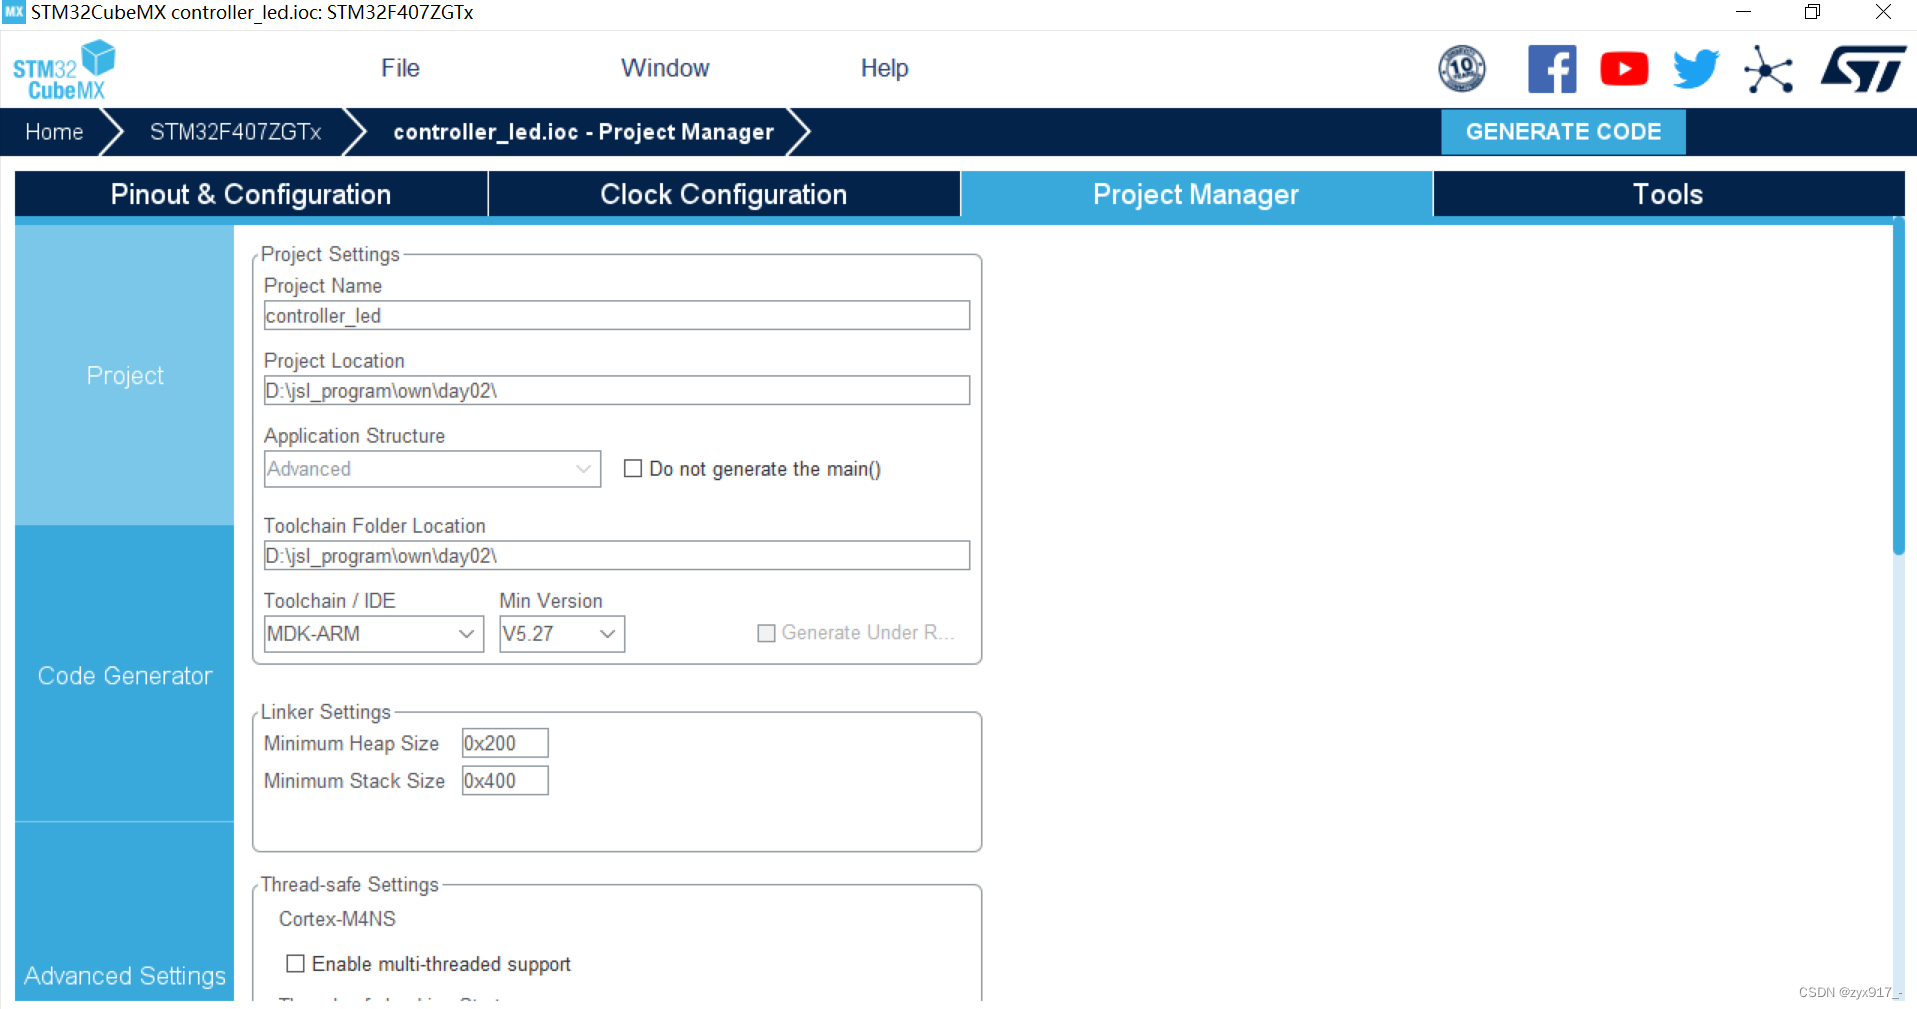Click the GENERATE CODE button

[1563, 132]
